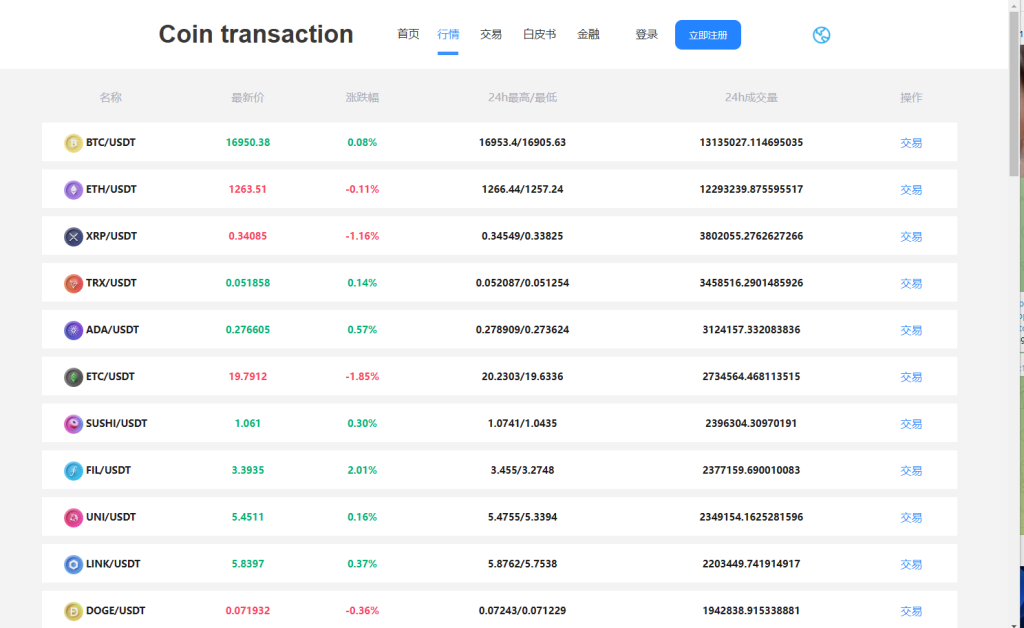Screen dimensions: 1024x628
Task: Open the 白皮书 whitepaper tab
Action: 539,34
